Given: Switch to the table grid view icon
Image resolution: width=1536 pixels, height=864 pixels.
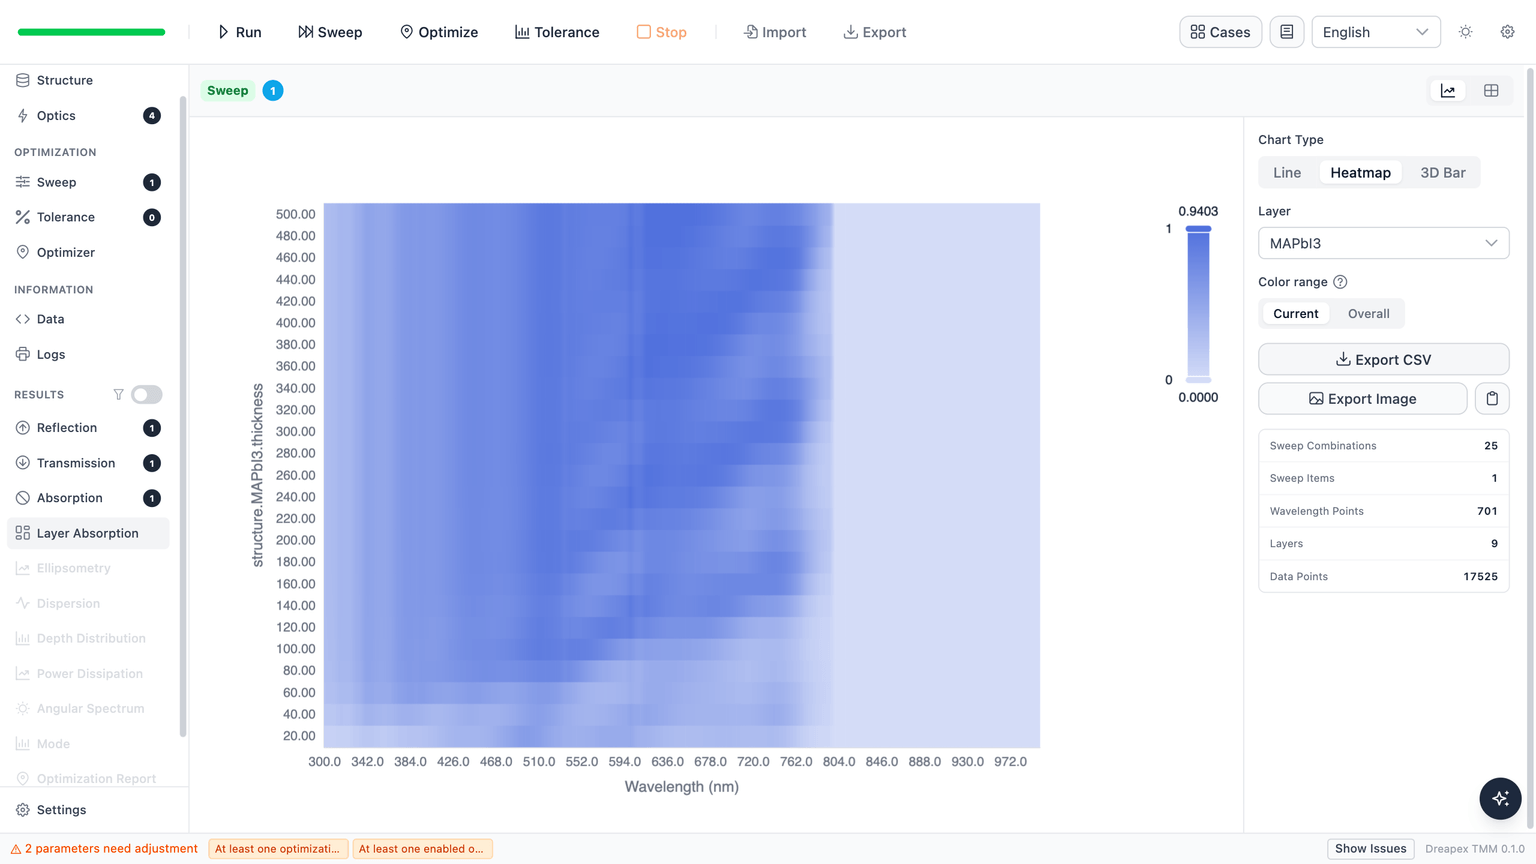Looking at the screenshot, I should (1491, 91).
